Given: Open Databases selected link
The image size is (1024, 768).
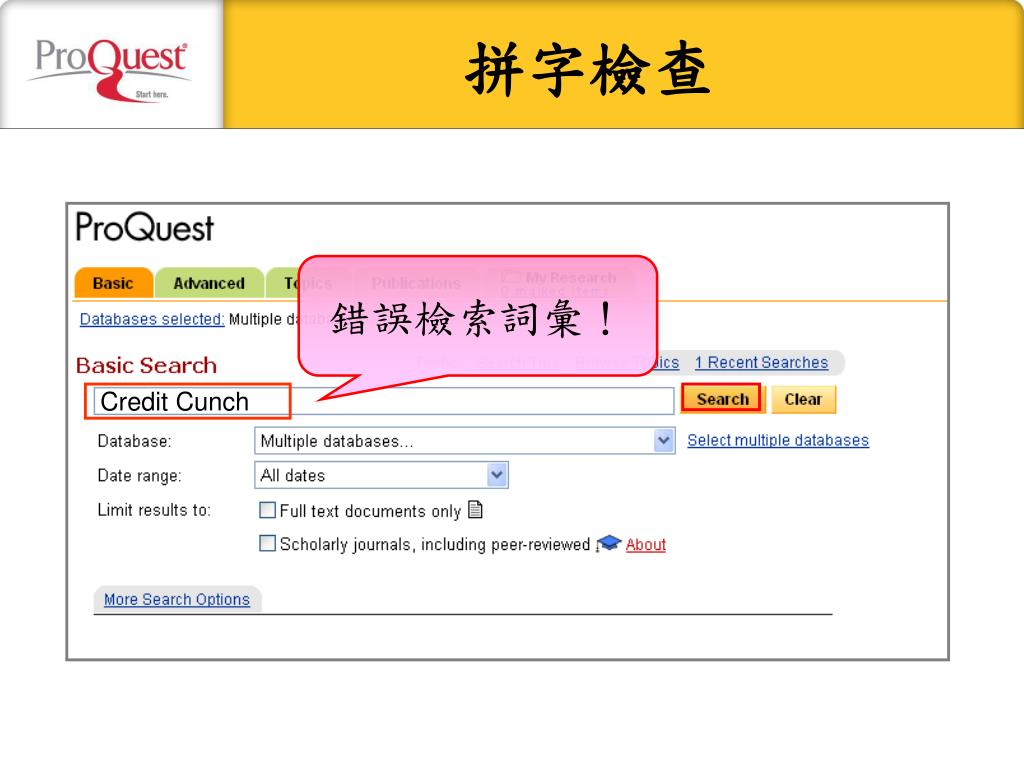Looking at the screenshot, I should click(x=152, y=319).
